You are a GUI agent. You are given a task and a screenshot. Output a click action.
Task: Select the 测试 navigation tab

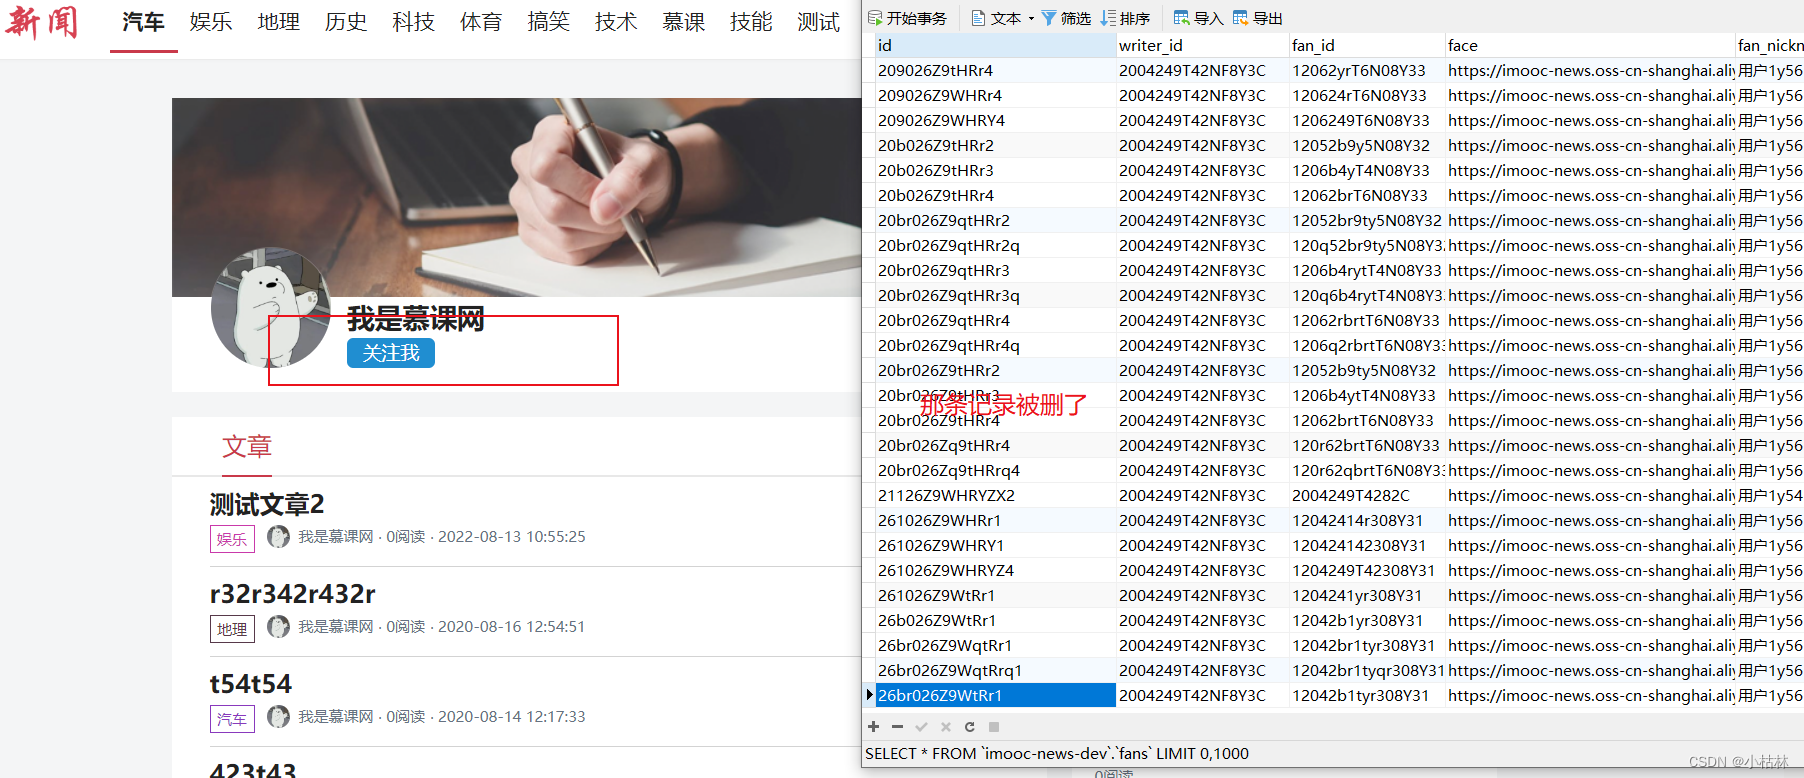(818, 22)
